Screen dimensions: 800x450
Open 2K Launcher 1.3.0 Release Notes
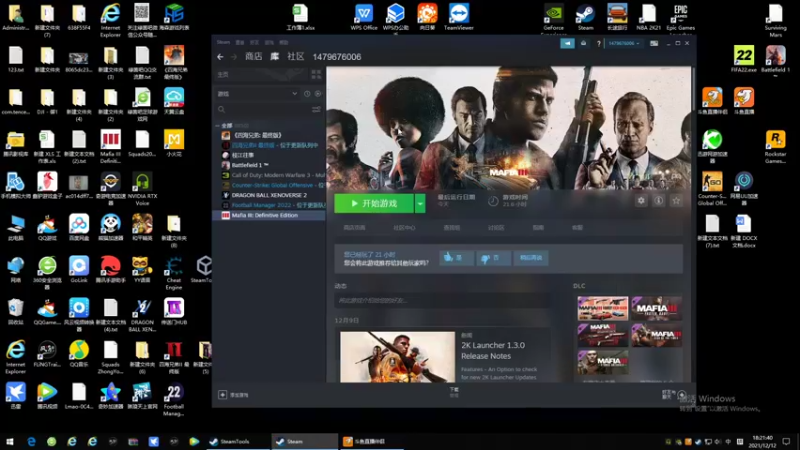493,351
